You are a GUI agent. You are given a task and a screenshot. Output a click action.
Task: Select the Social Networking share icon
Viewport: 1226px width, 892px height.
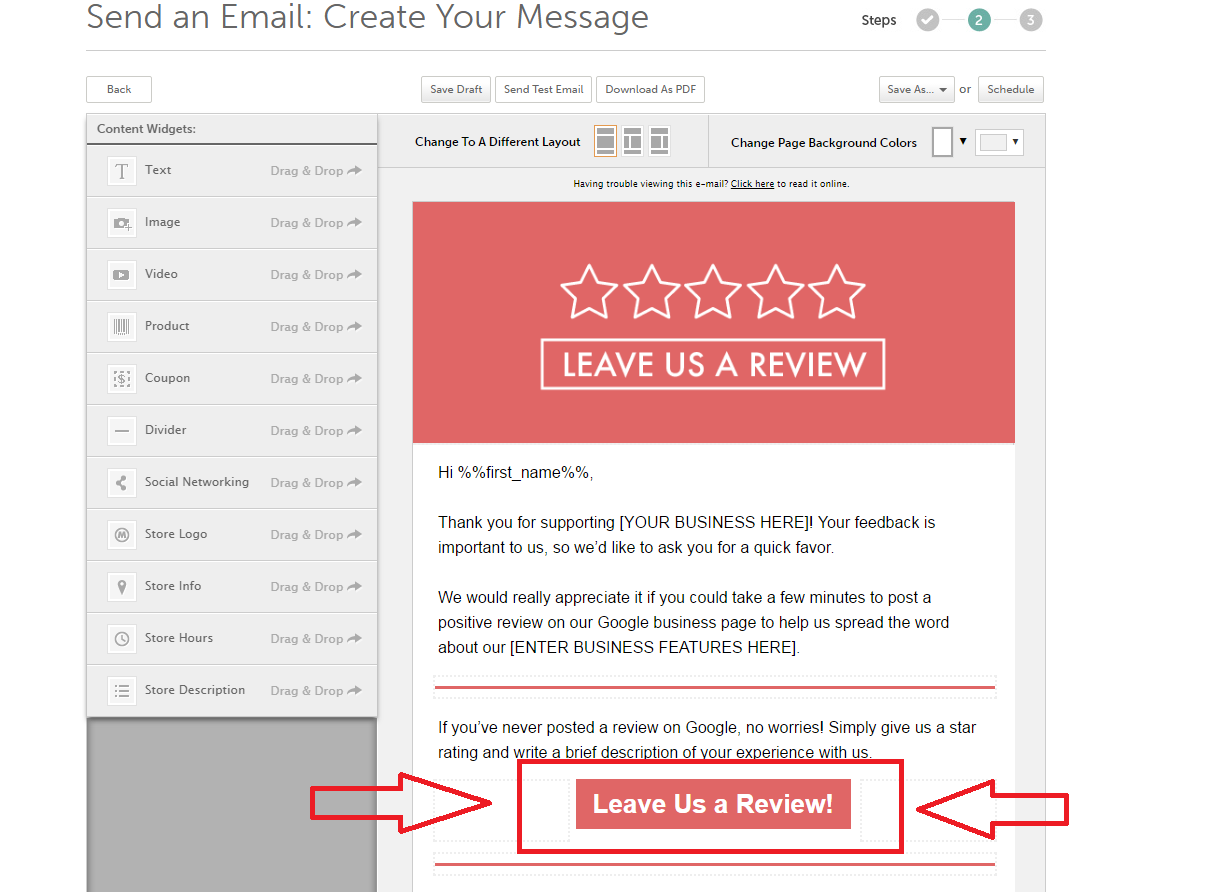click(122, 483)
